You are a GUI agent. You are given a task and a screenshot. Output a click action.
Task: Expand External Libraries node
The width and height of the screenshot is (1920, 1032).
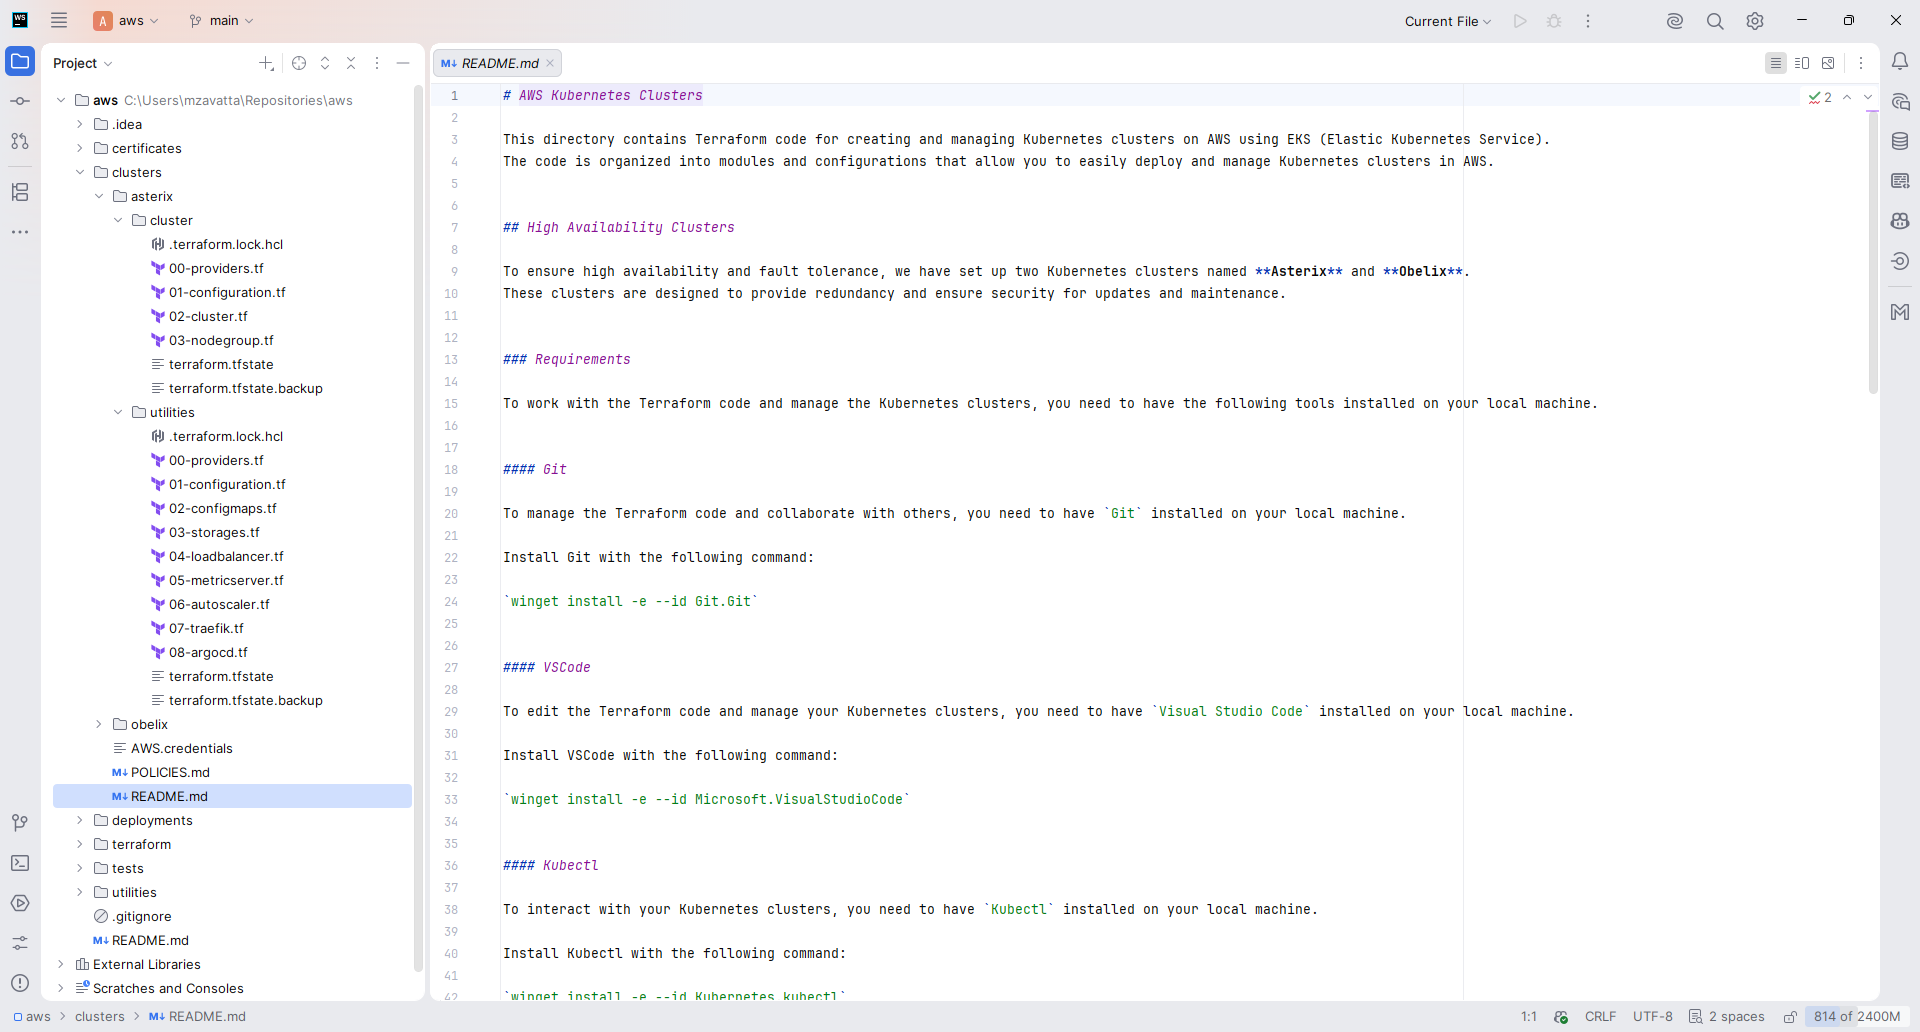pyautogui.click(x=61, y=965)
